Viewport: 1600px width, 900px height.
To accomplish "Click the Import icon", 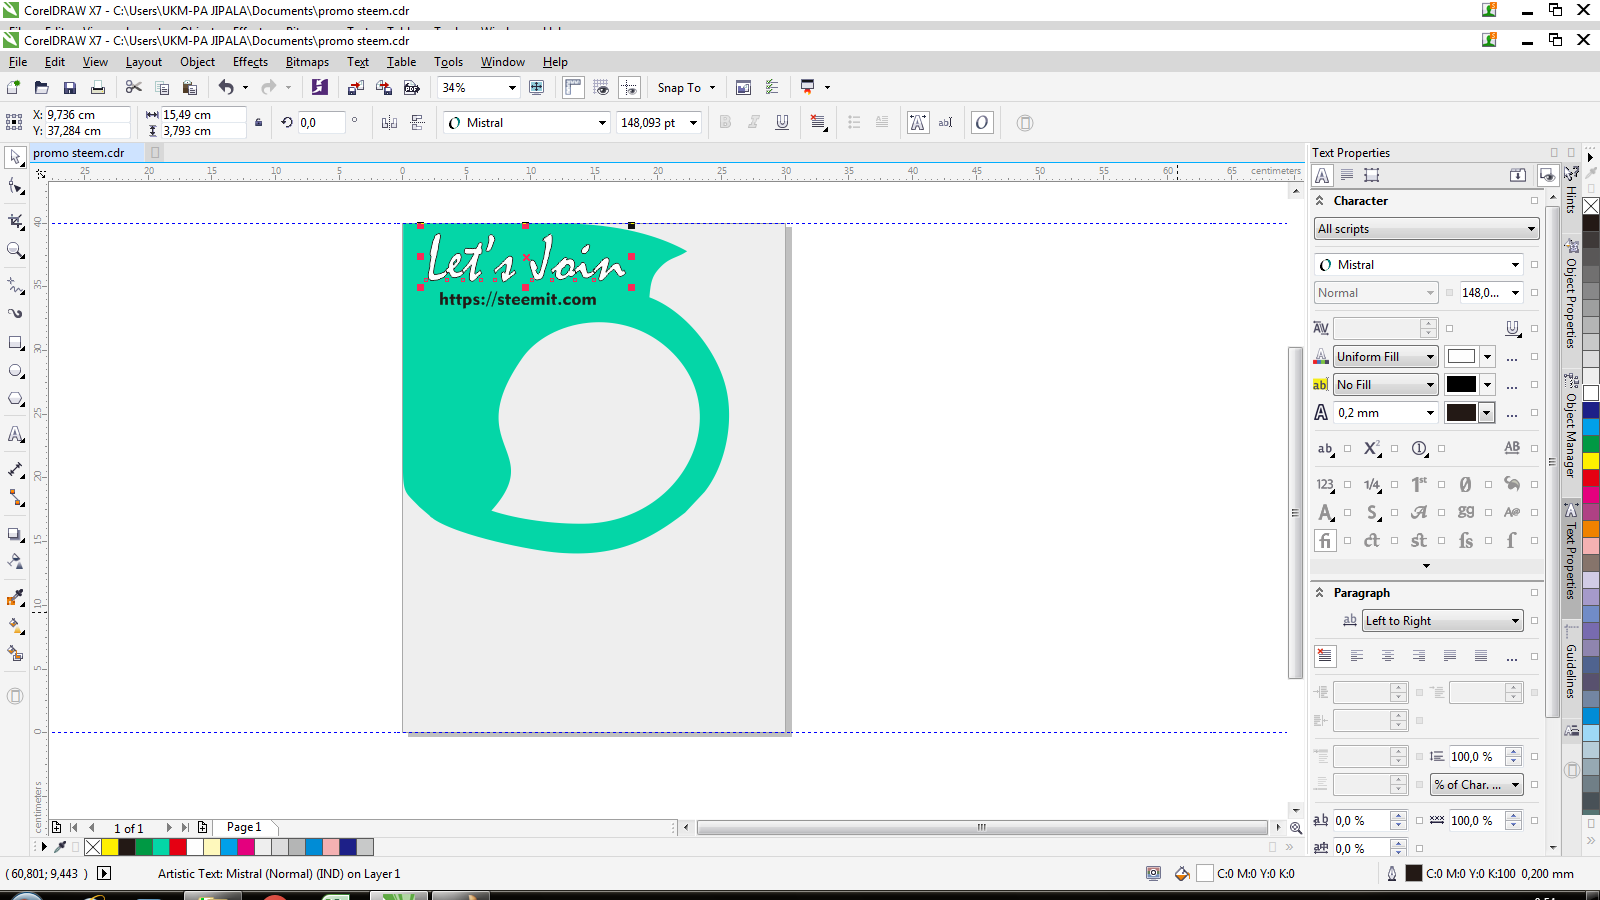I will [x=355, y=88].
